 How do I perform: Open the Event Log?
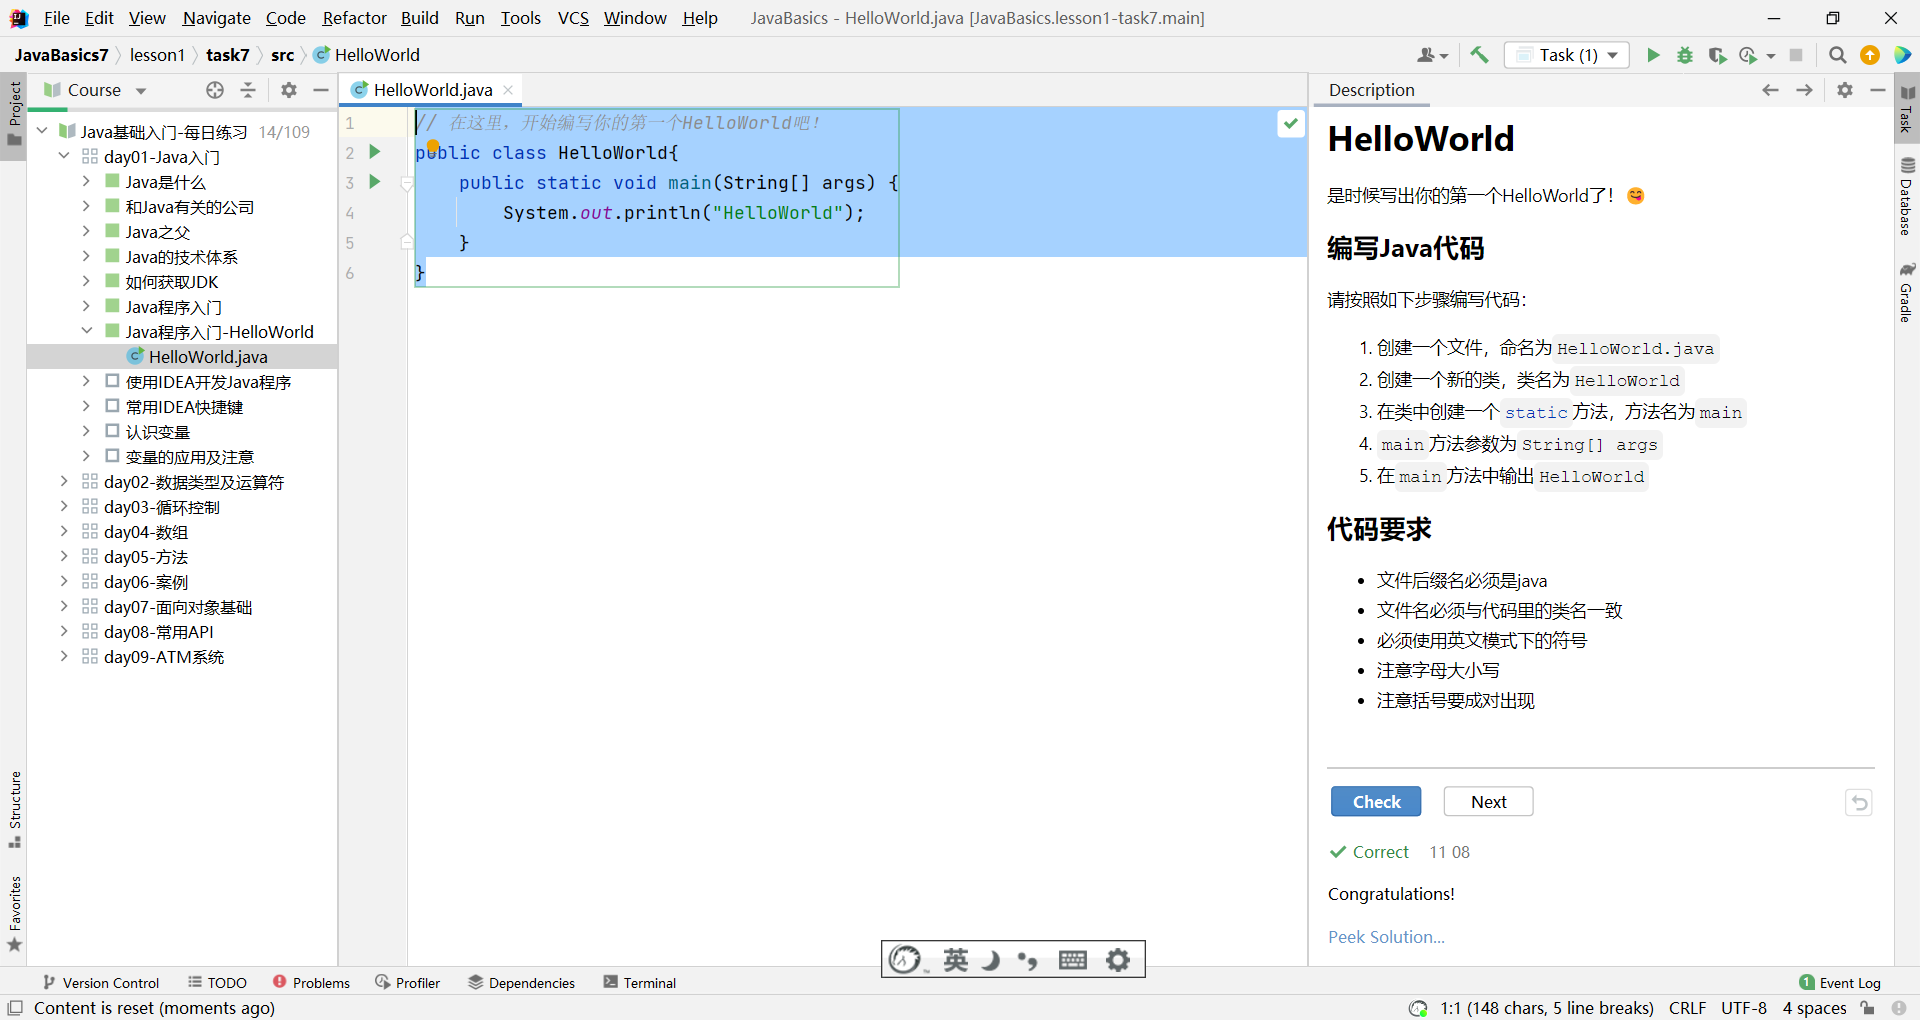(x=1840, y=983)
